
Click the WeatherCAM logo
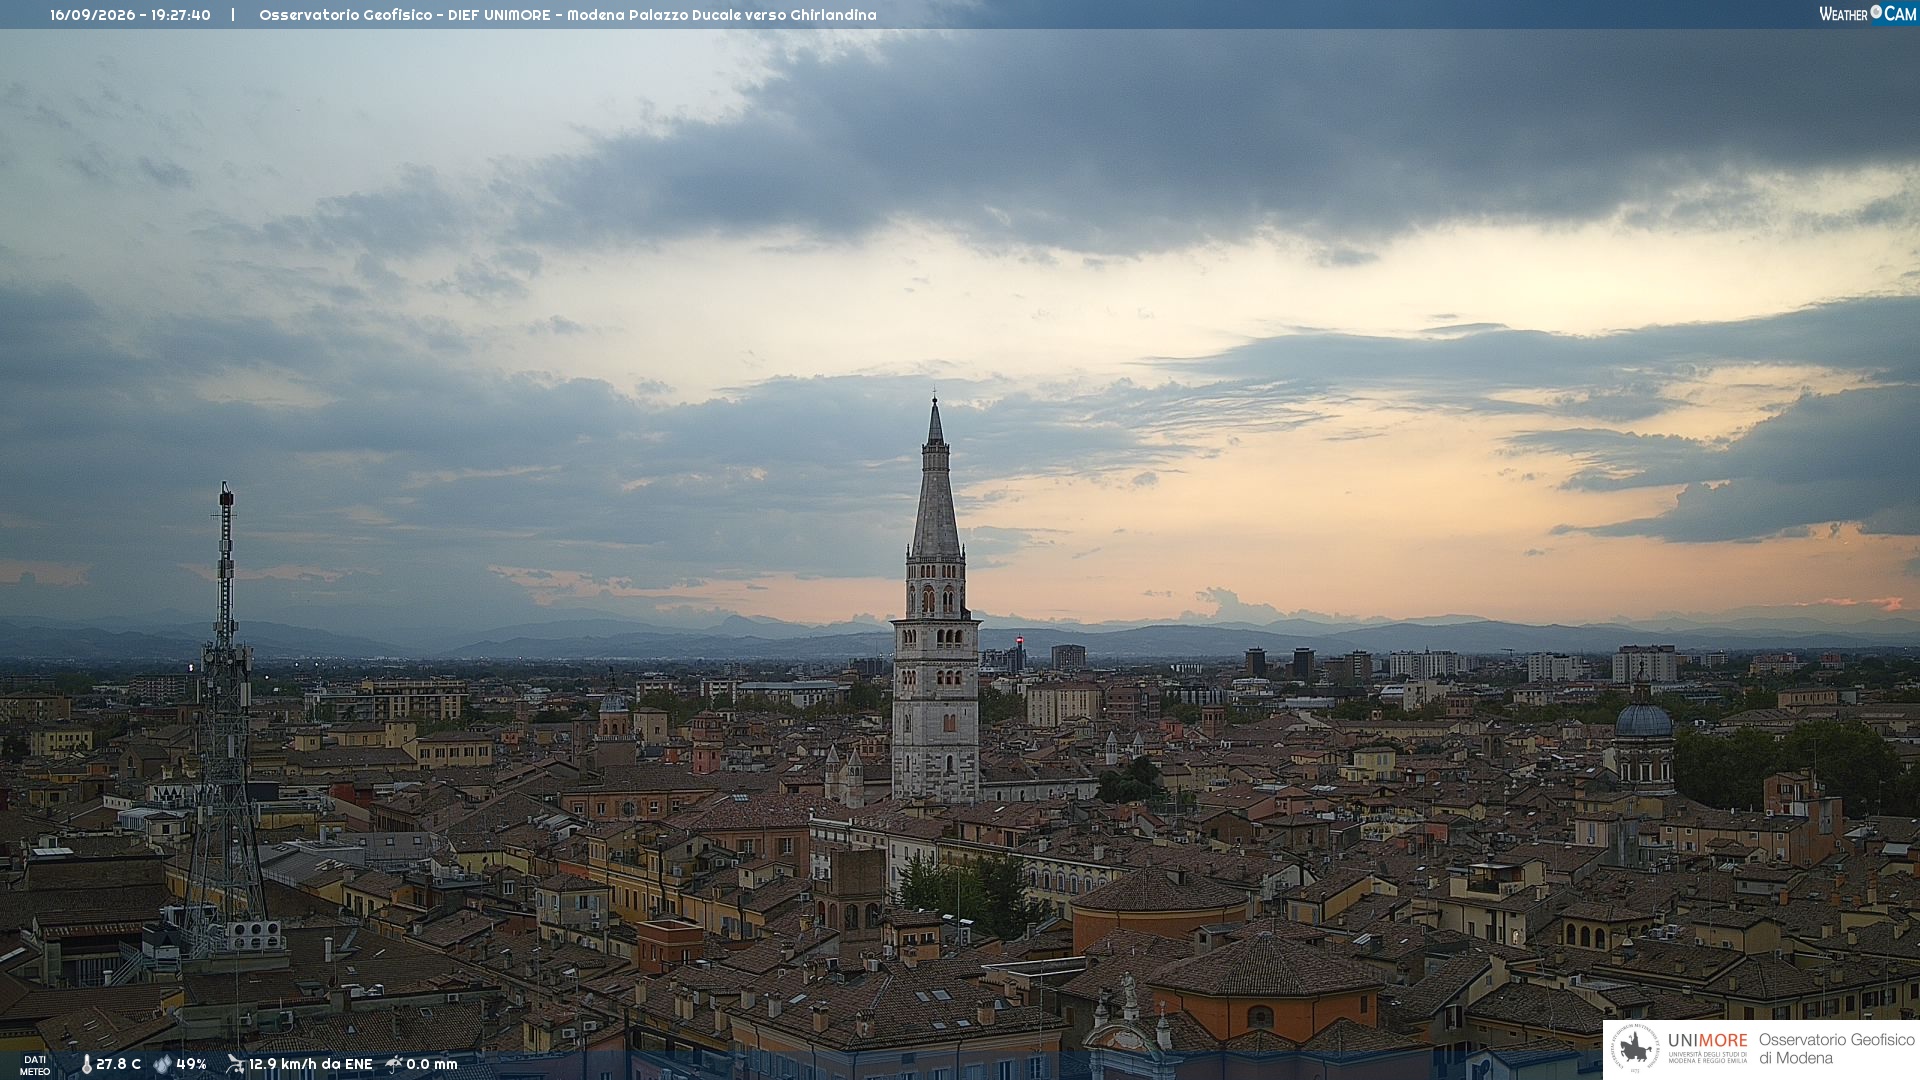click(x=1867, y=14)
